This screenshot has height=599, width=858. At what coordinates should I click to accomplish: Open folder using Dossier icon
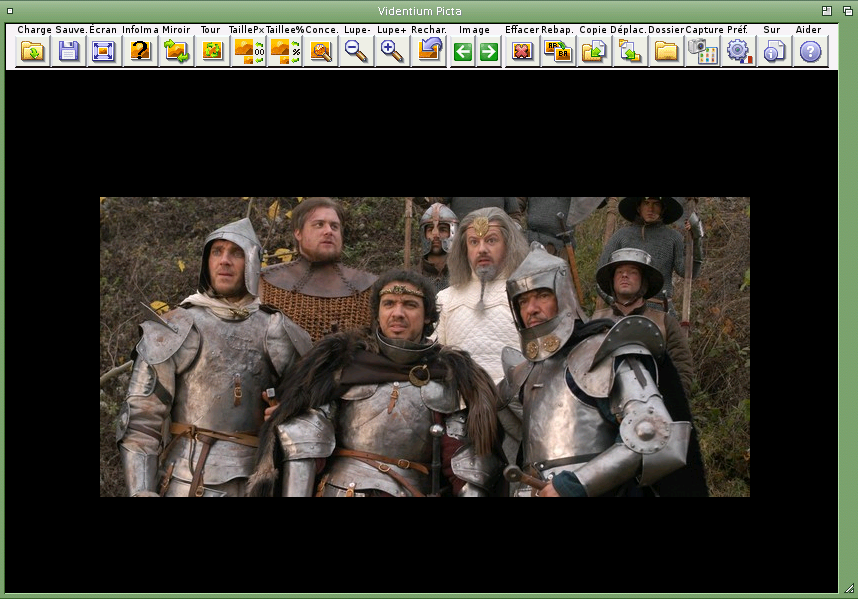click(666, 51)
